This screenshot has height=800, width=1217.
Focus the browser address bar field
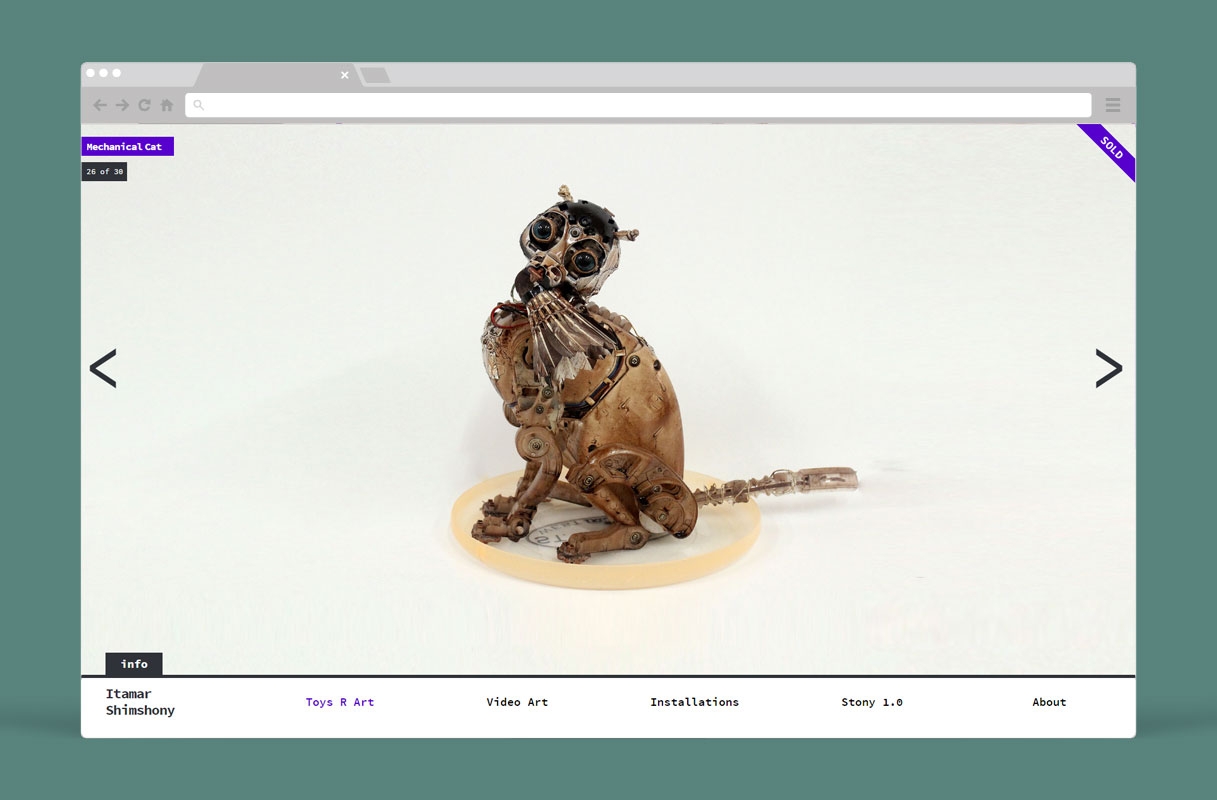coord(640,105)
